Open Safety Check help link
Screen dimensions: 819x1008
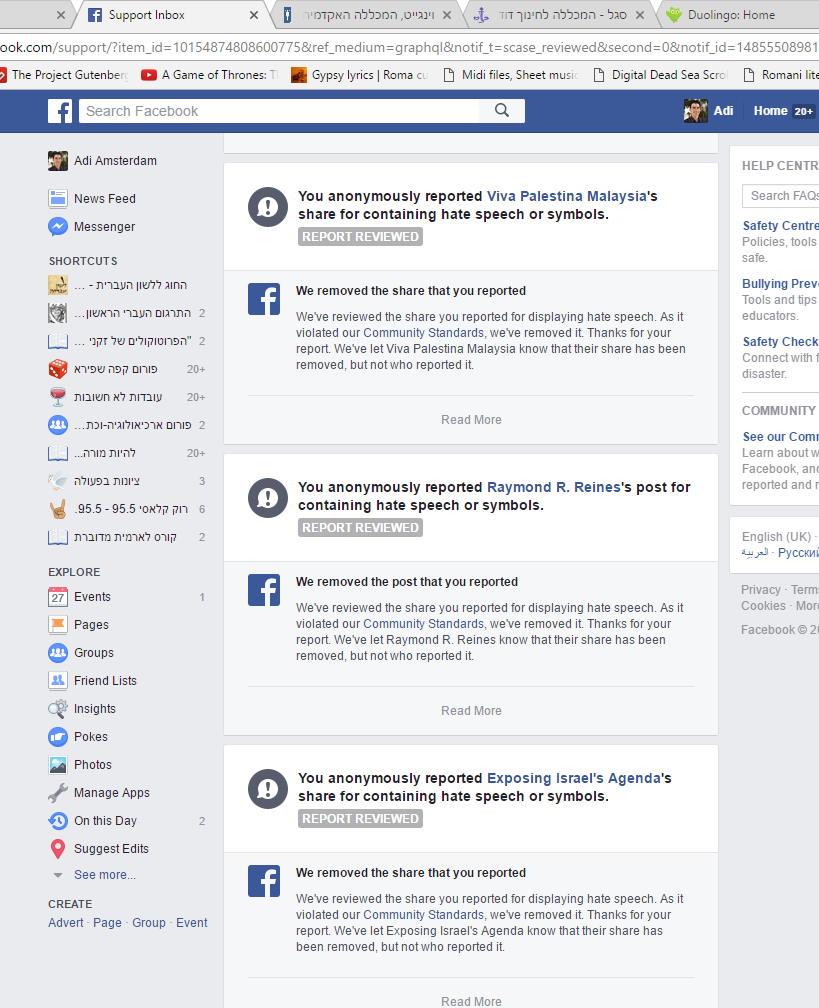780,342
